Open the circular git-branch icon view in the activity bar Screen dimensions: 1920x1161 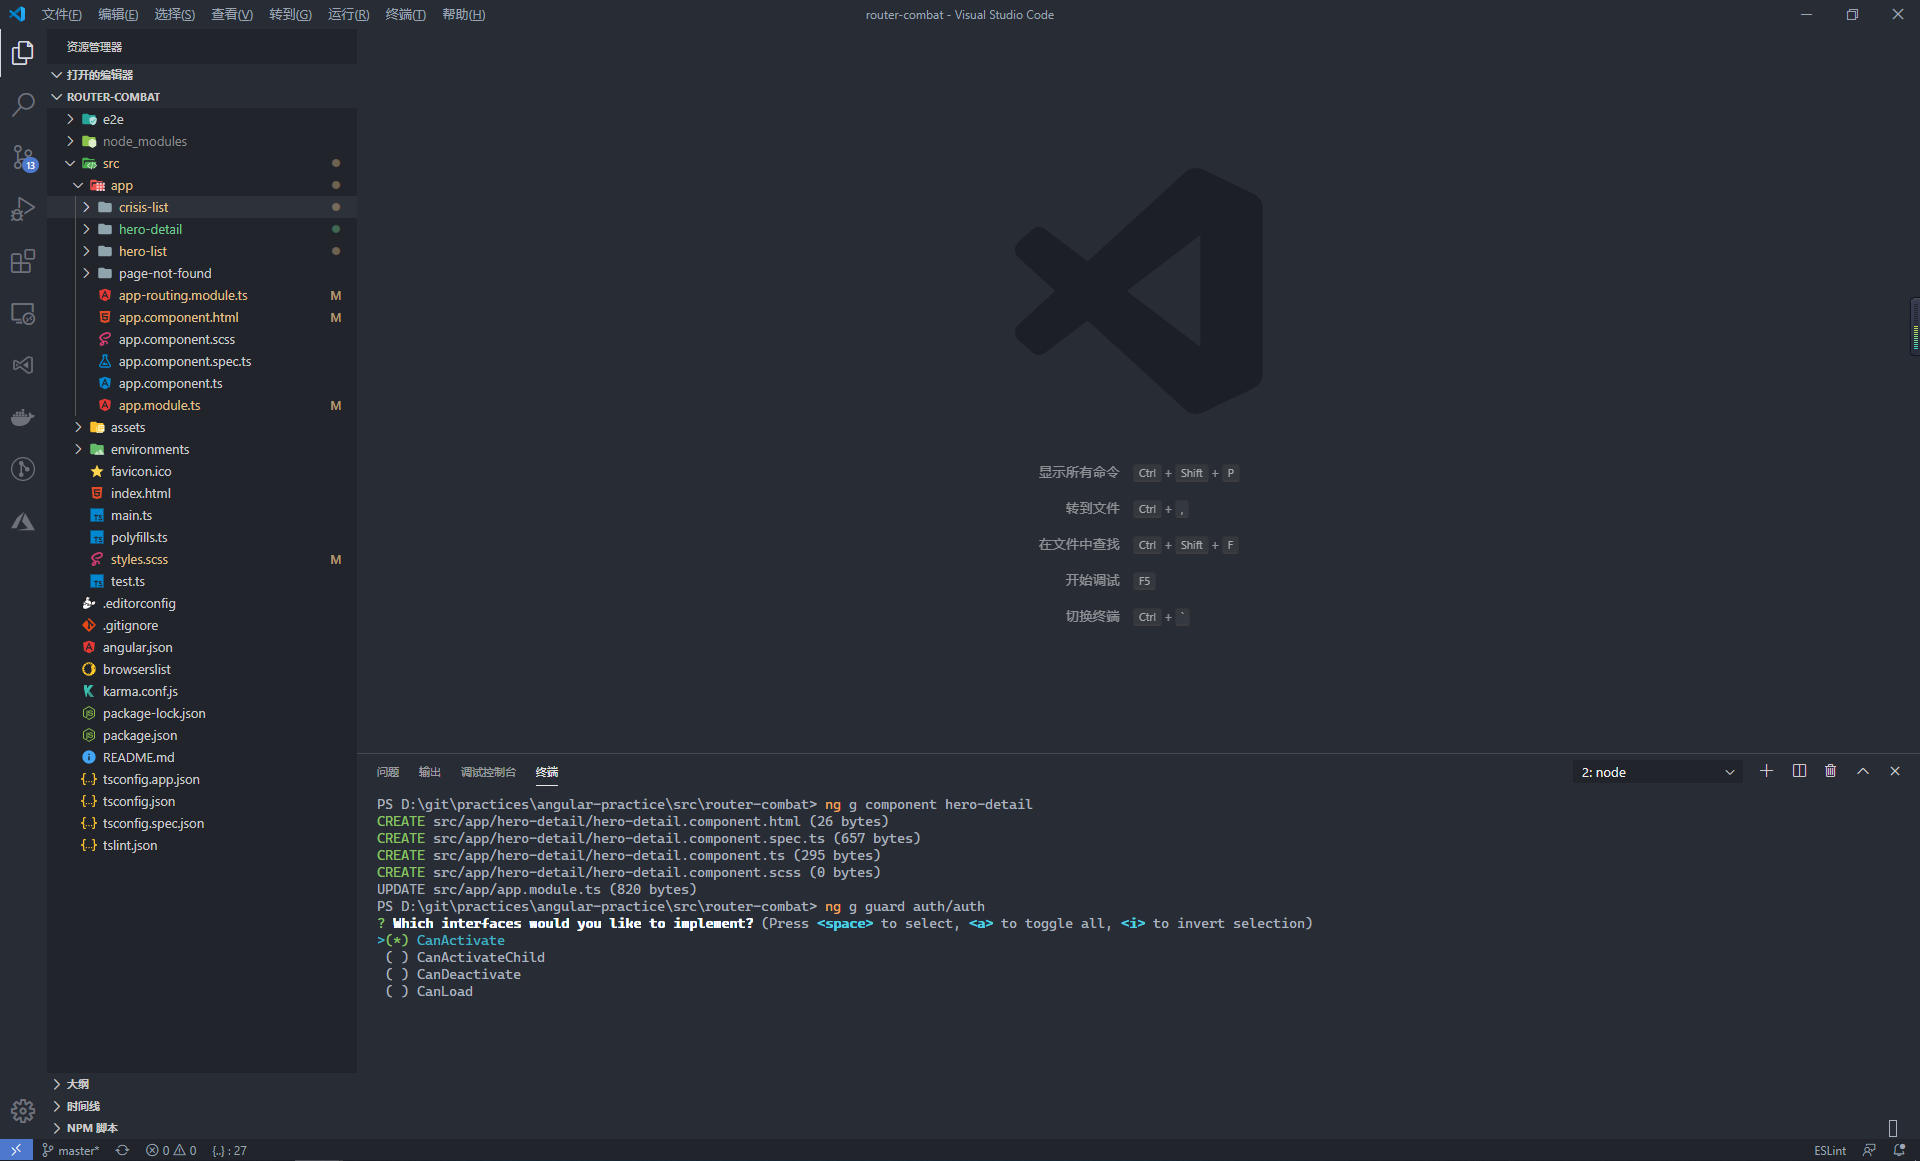23,469
